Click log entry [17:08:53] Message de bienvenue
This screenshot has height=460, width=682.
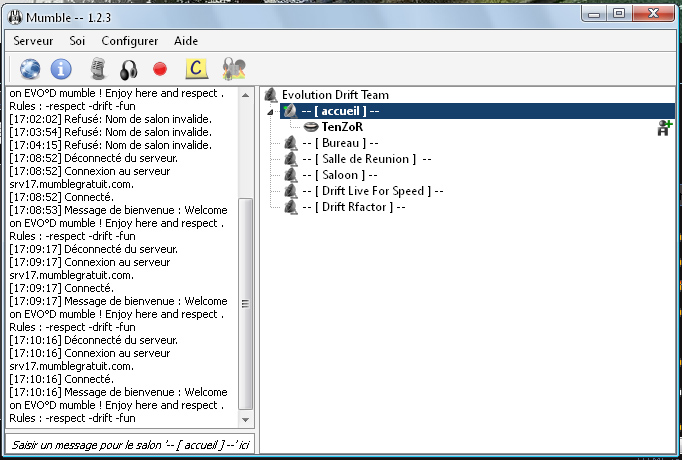pyautogui.click(x=118, y=223)
